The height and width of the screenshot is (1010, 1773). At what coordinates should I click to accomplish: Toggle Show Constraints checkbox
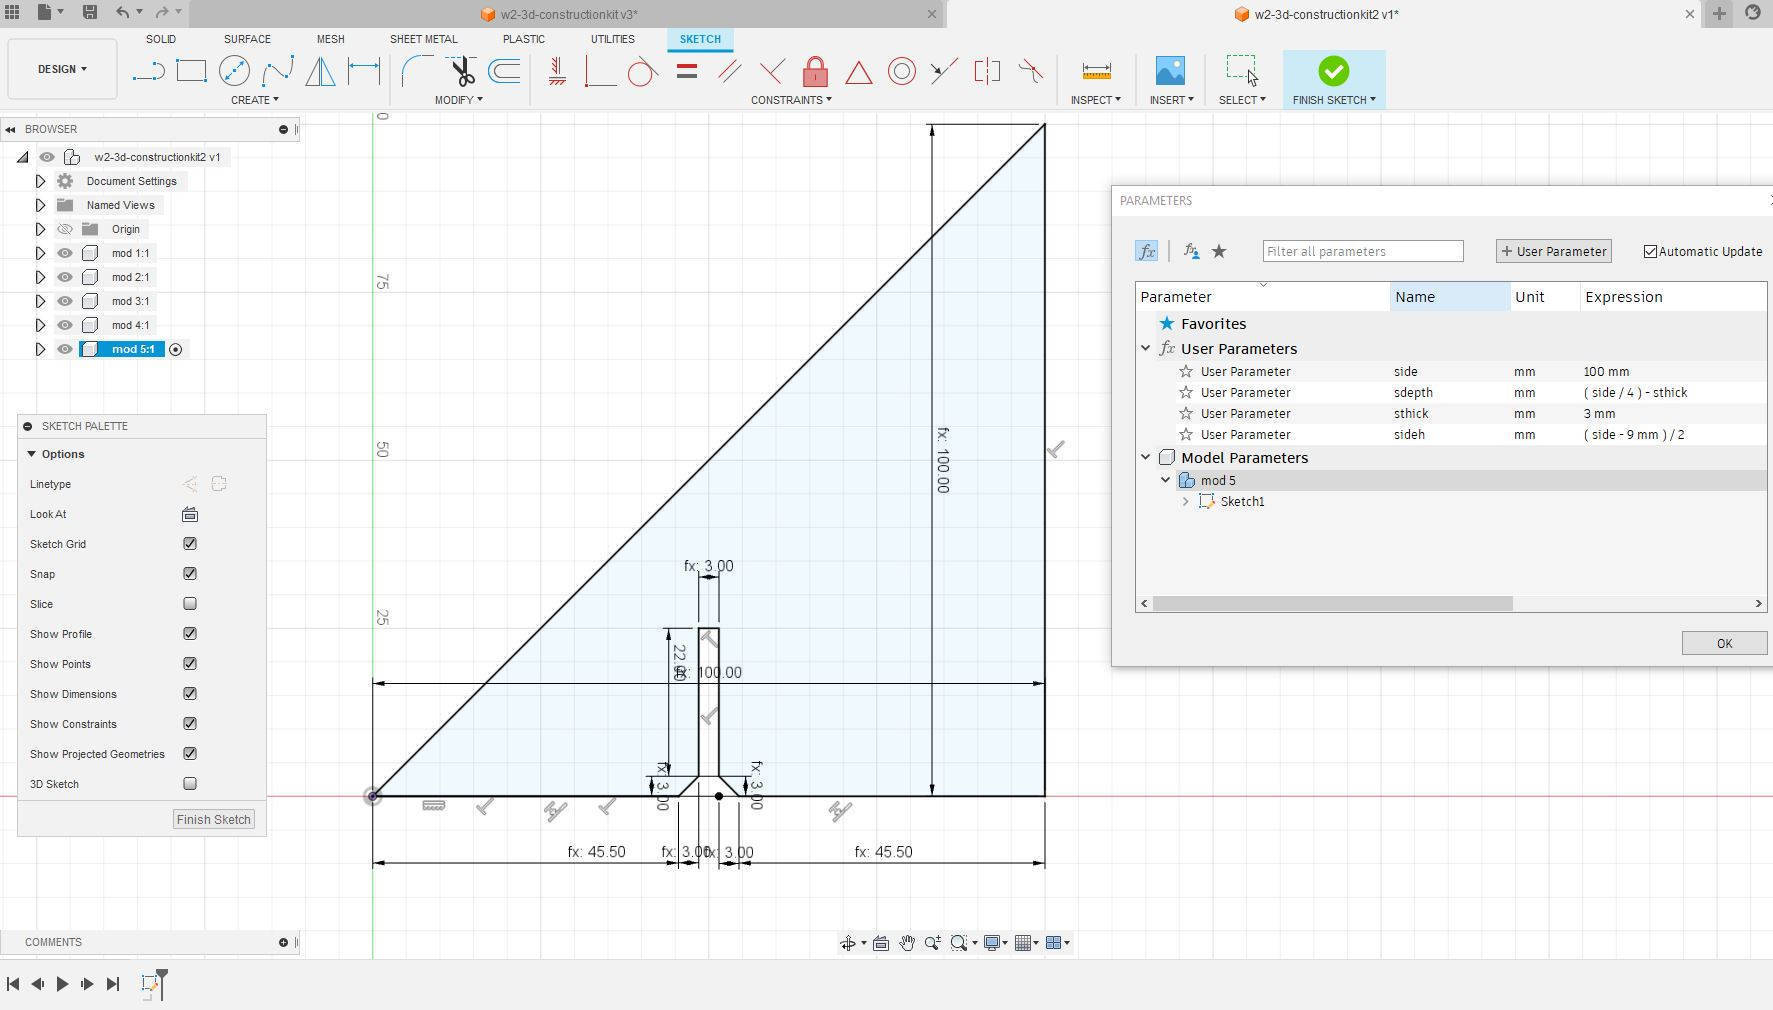[x=190, y=724]
